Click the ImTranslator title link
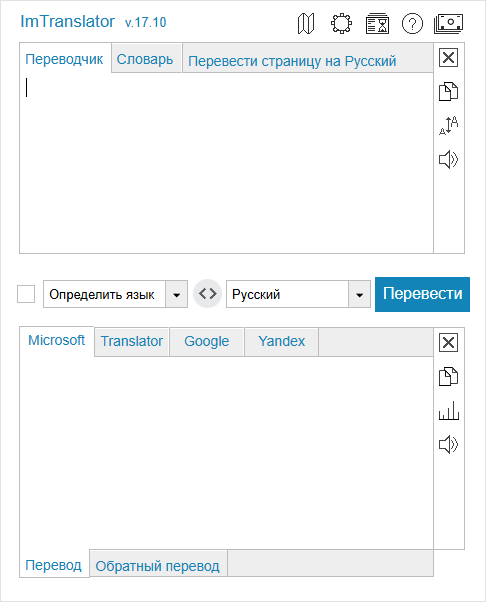486x602 pixels. pyautogui.click(x=68, y=22)
